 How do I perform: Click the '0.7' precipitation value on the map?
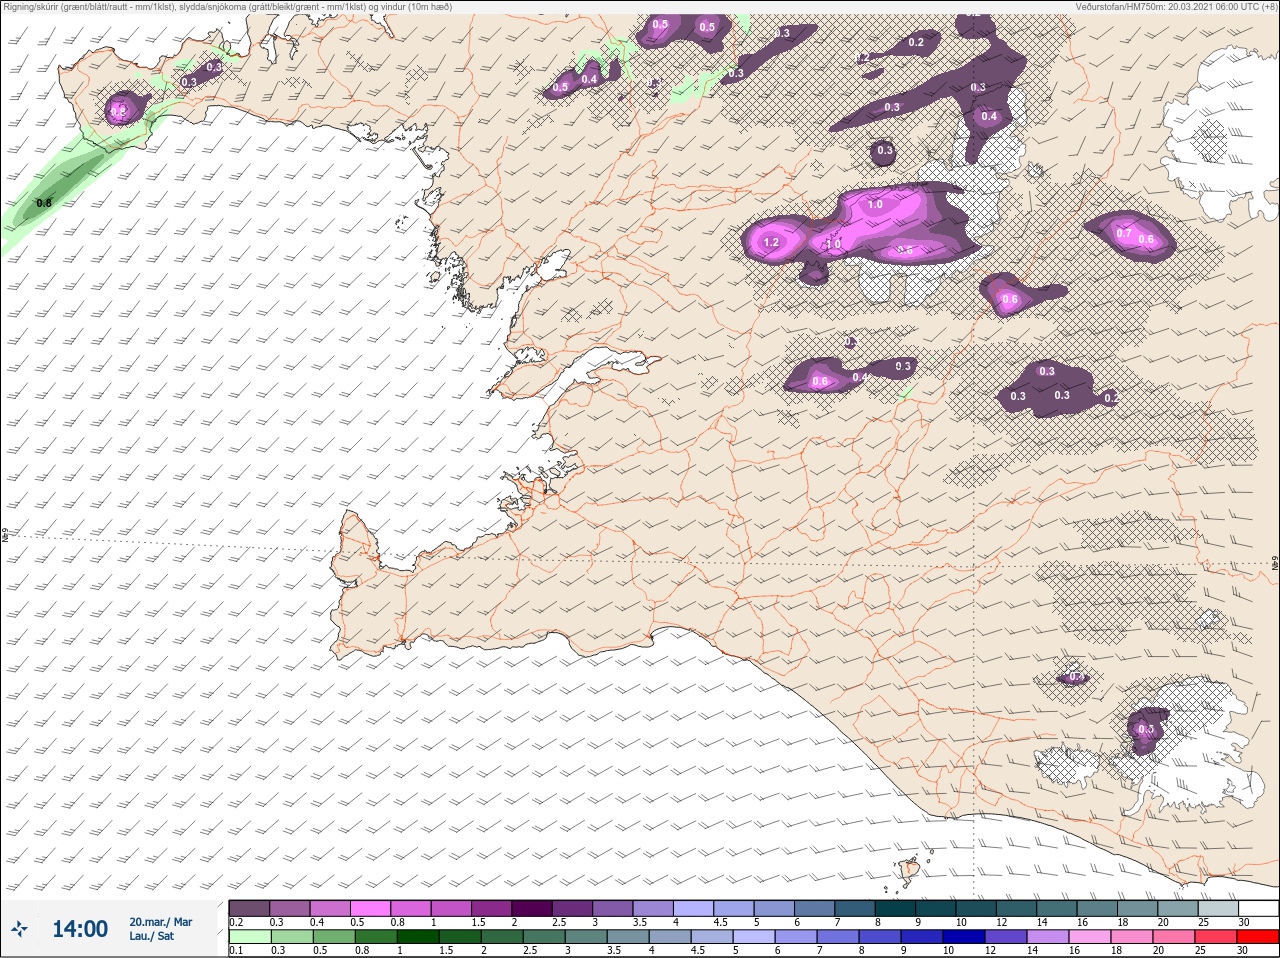coord(1124,233)
